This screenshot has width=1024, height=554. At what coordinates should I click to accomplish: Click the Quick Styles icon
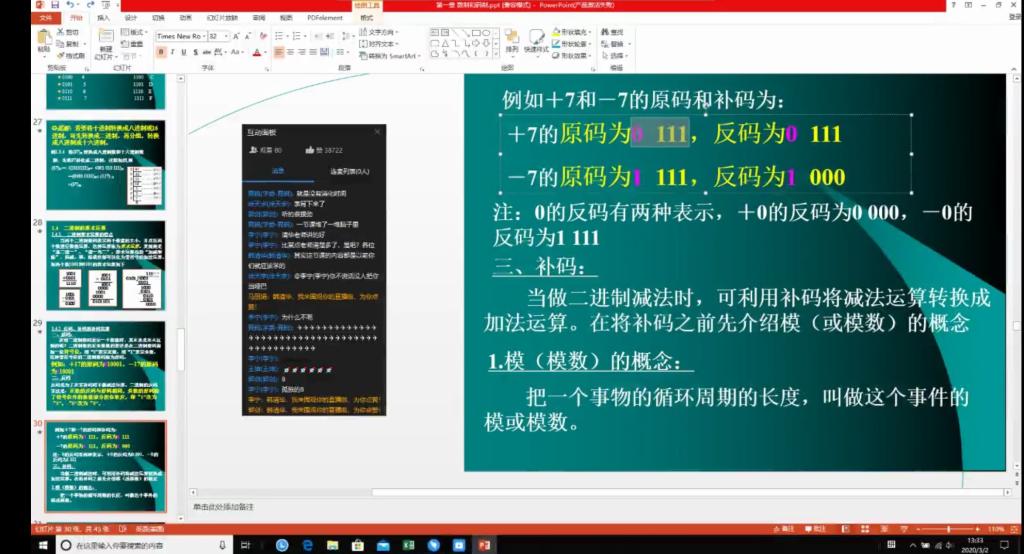536,40
